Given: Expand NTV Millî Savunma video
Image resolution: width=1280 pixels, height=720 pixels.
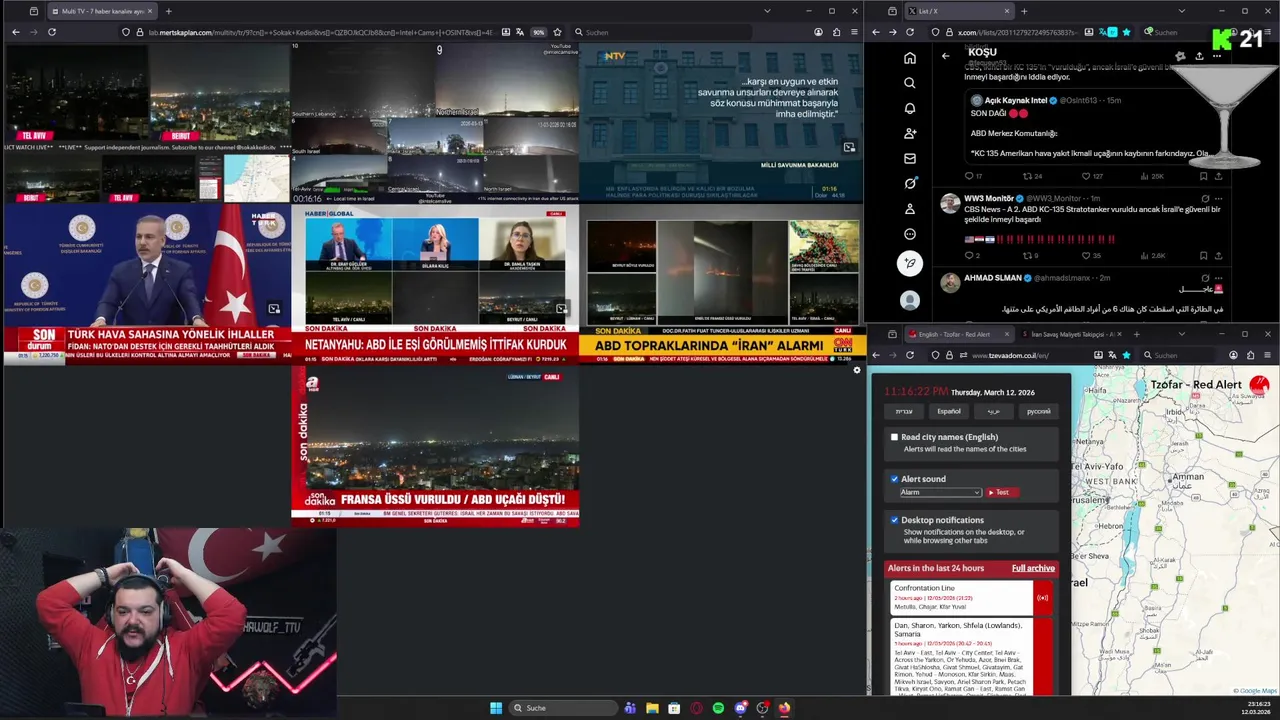Looking at the screenshot, I should [x=849, y=147].
